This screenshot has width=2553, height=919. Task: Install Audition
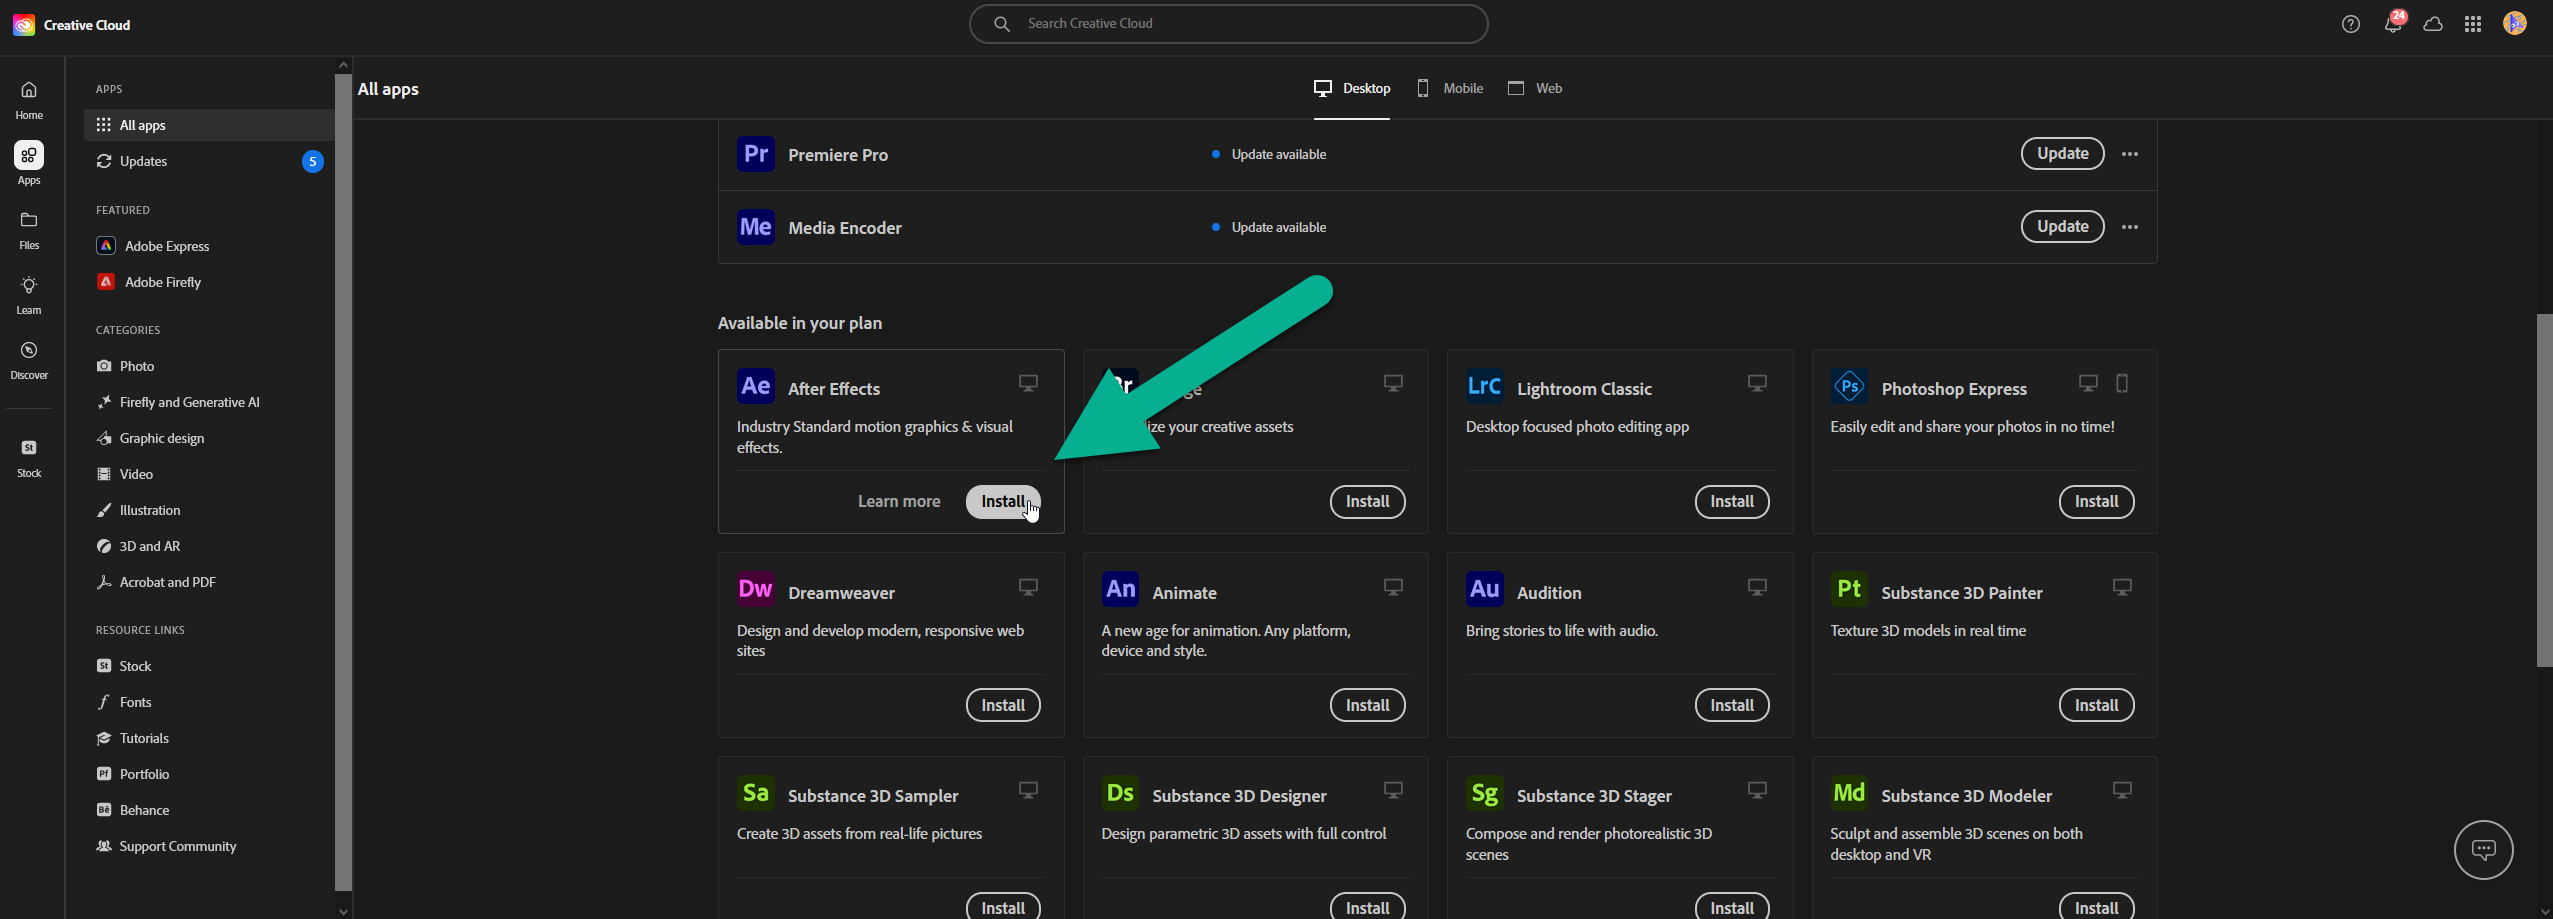[1732, 705]
